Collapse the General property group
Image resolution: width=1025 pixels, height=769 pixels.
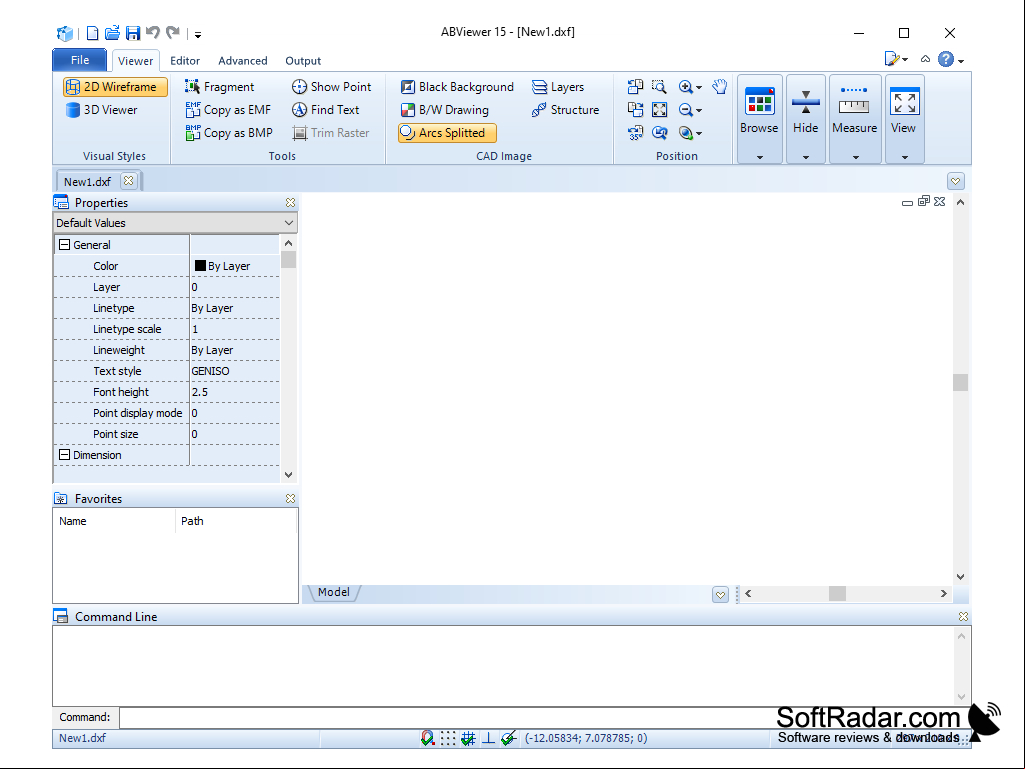click(64, 245)
